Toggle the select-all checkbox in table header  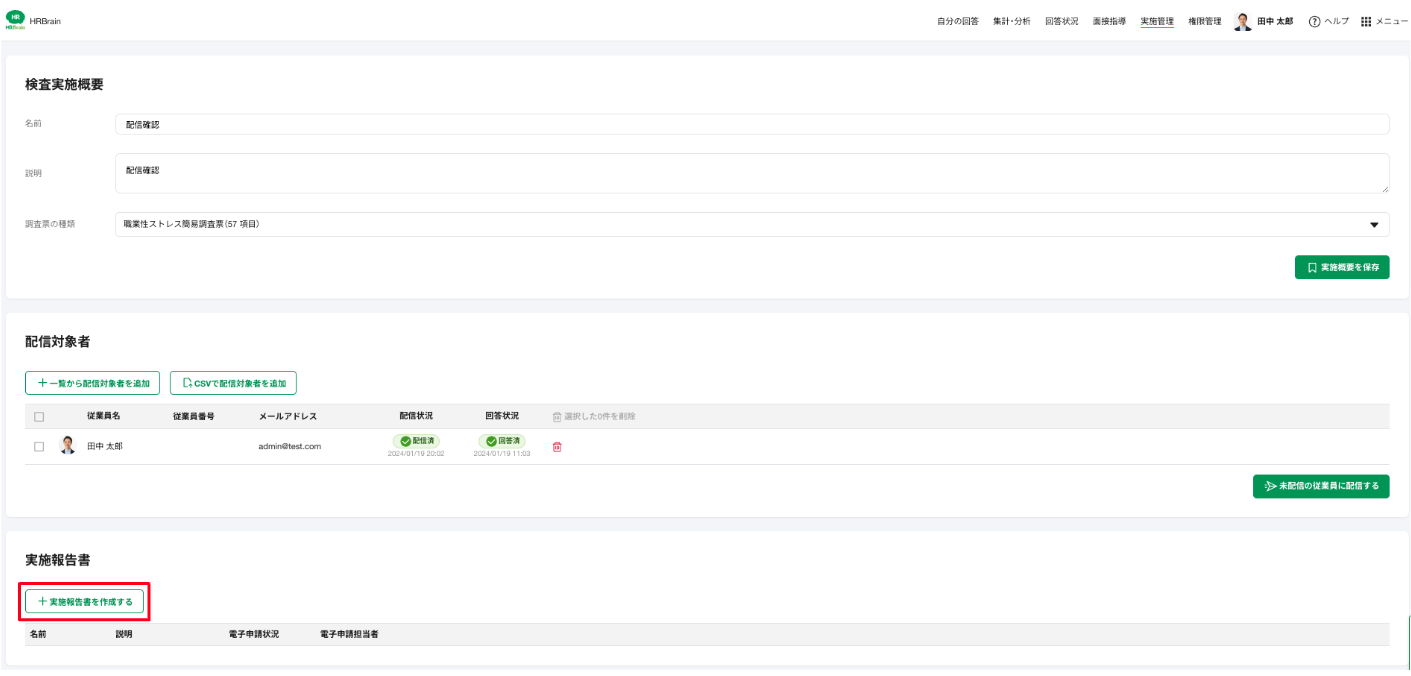(x=39, y=416)
